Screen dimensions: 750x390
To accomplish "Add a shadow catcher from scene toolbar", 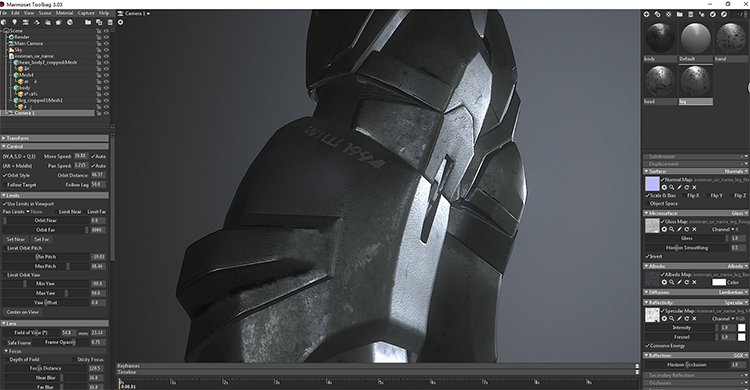I will click(48, 22).
